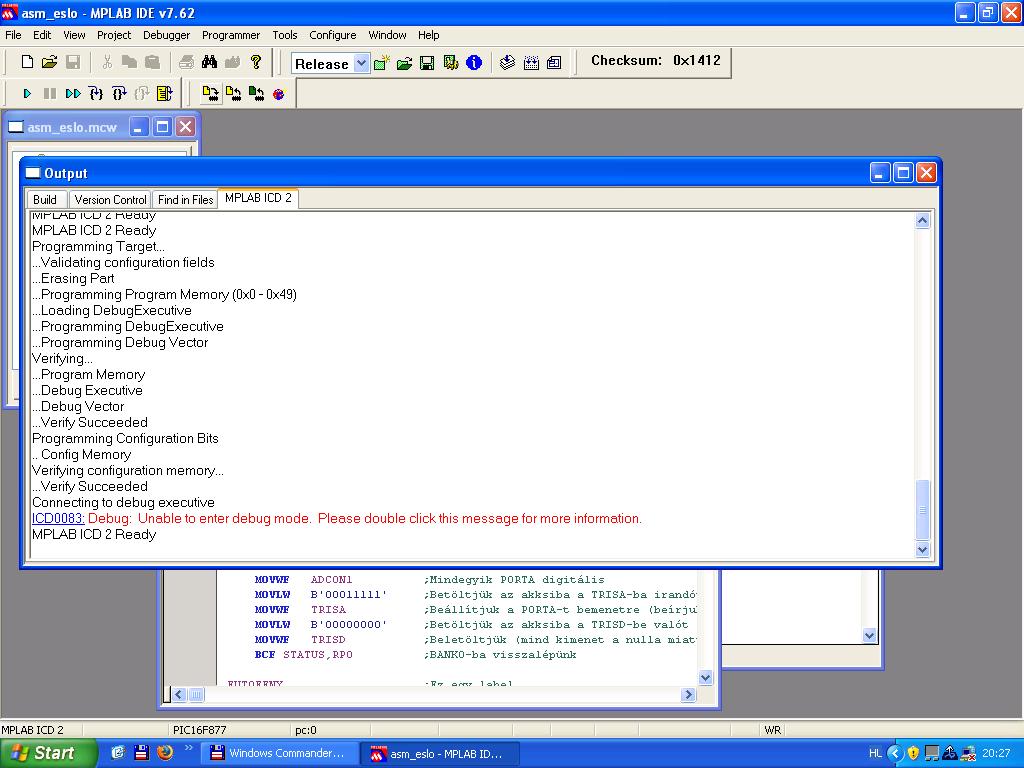Open the Edit menu

pos(42,35)
